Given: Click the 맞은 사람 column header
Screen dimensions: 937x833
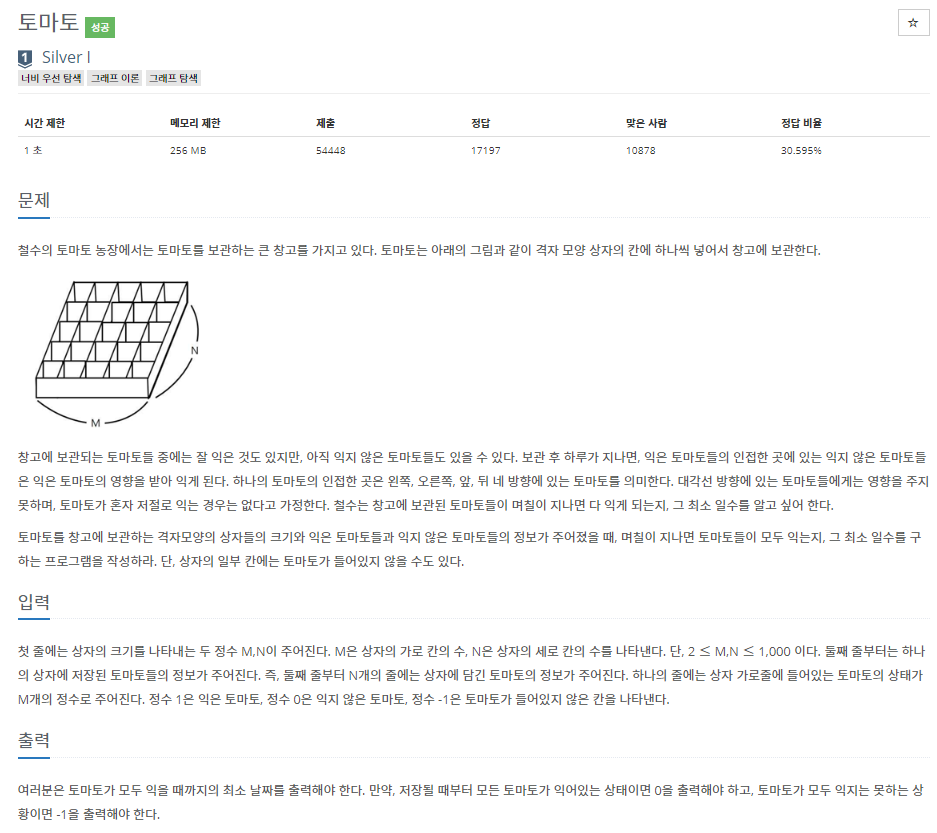Looking at the screenshot, I should [646, 123].
